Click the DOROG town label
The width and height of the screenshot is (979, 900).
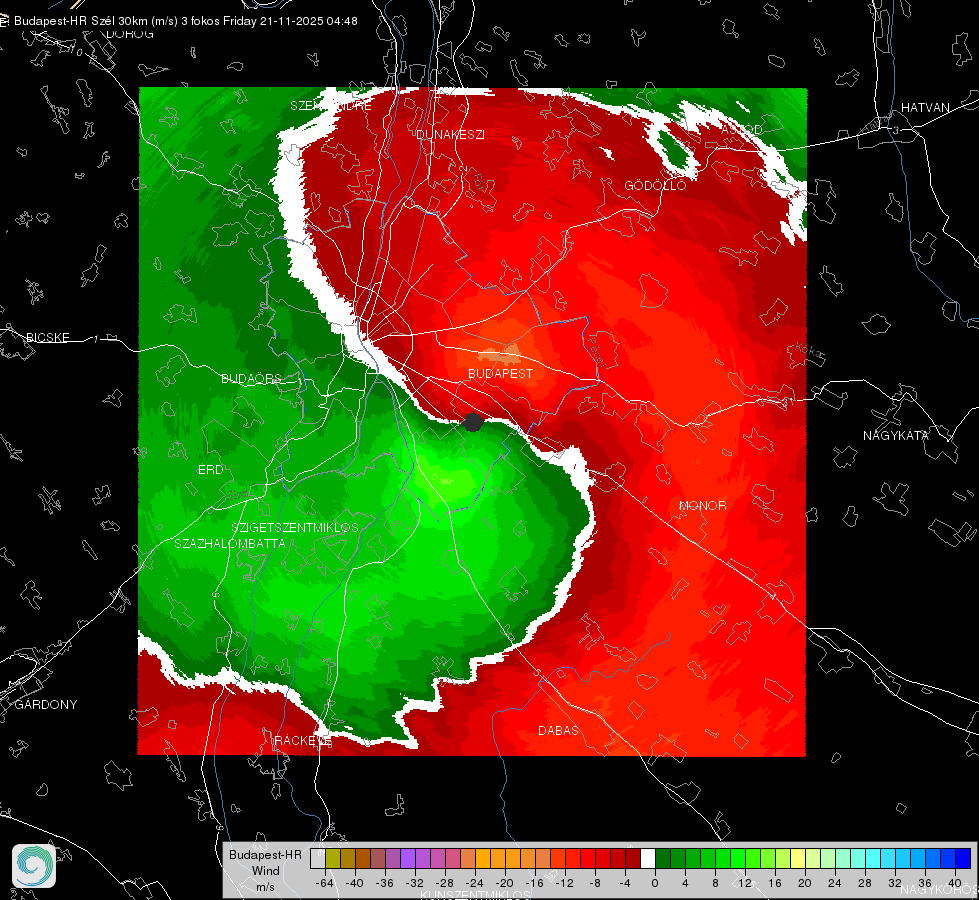tap(130, 34)
